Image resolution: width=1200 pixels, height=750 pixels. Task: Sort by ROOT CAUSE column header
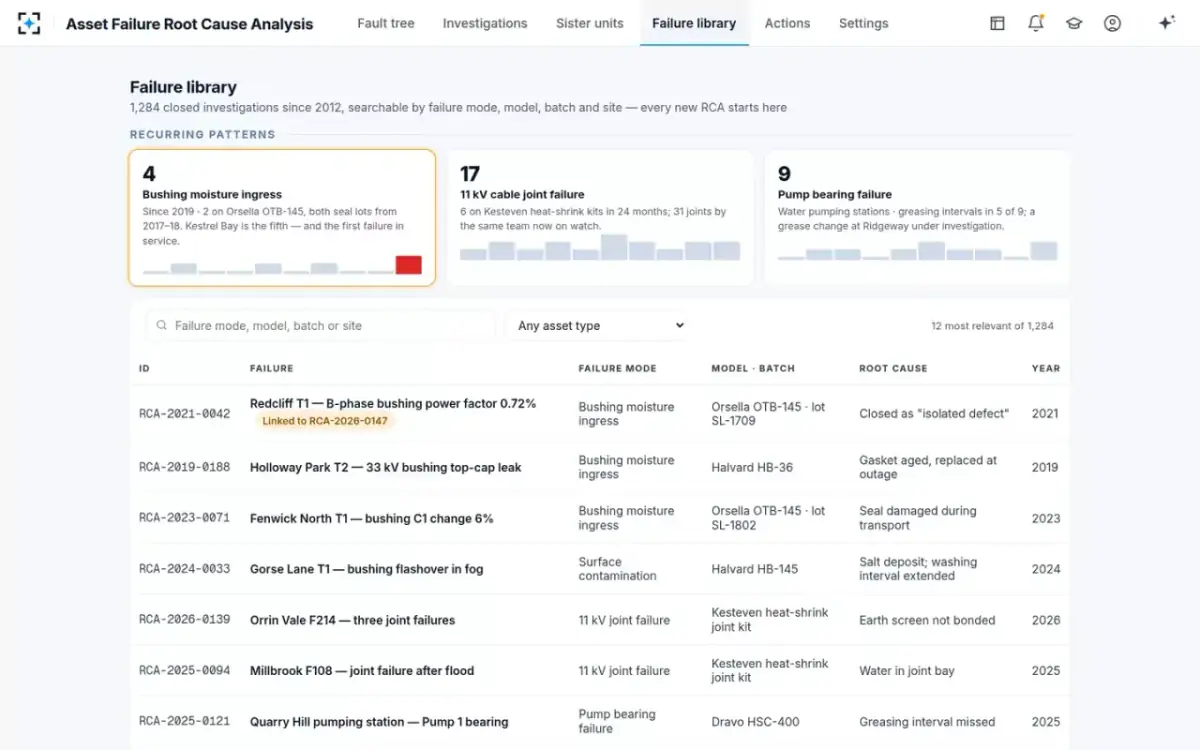pos(893,369)
